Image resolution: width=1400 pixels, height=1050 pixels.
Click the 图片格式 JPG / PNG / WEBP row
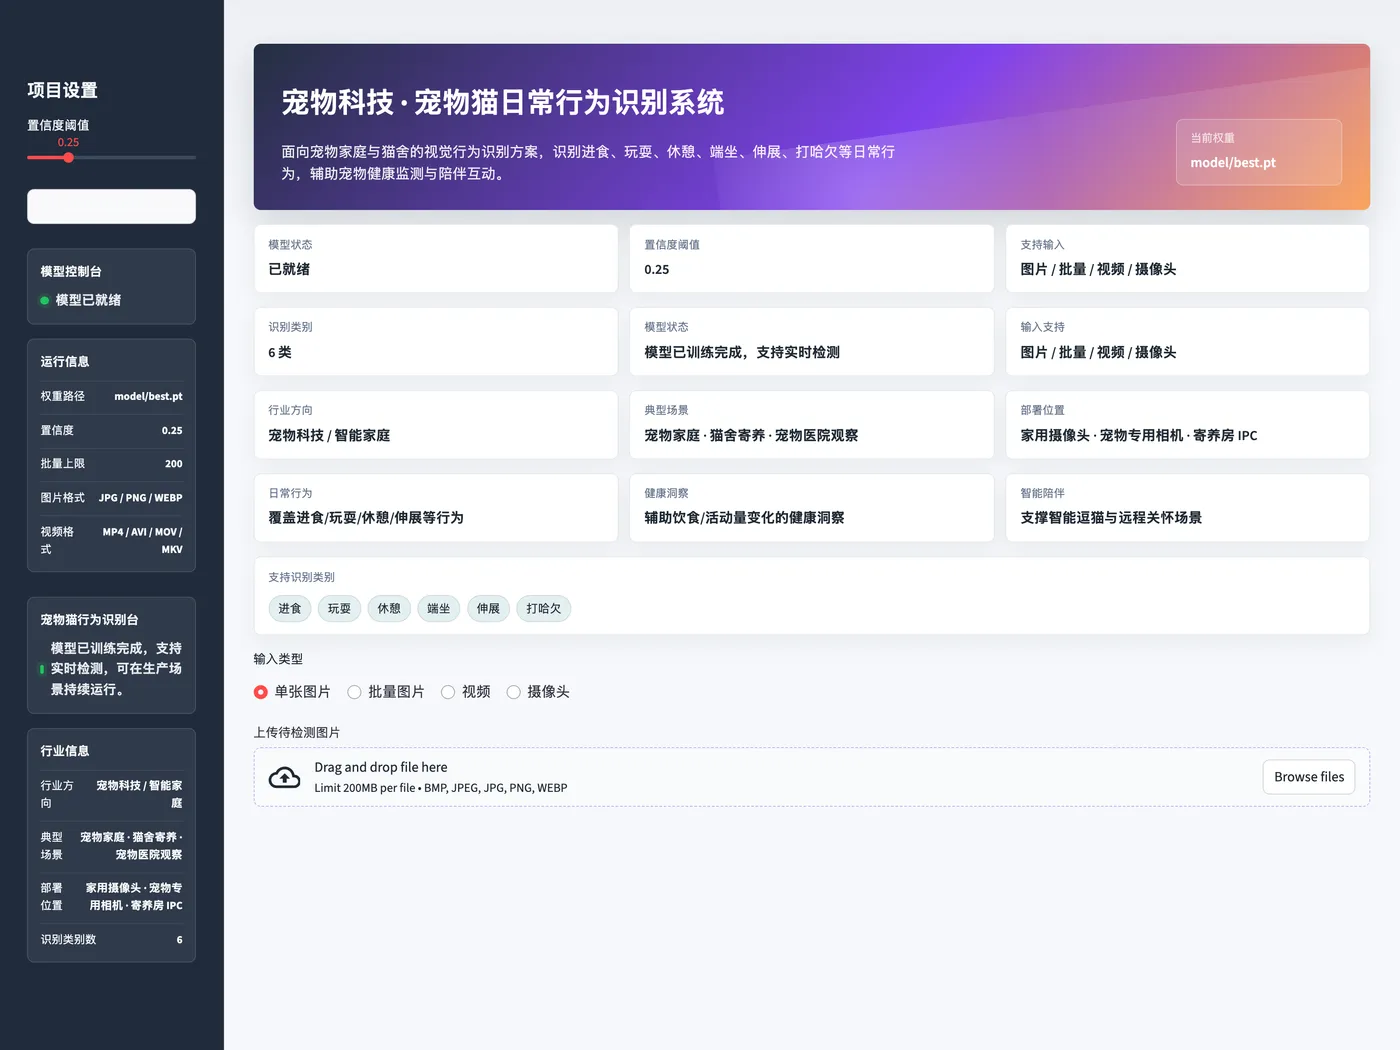point(111,498)
